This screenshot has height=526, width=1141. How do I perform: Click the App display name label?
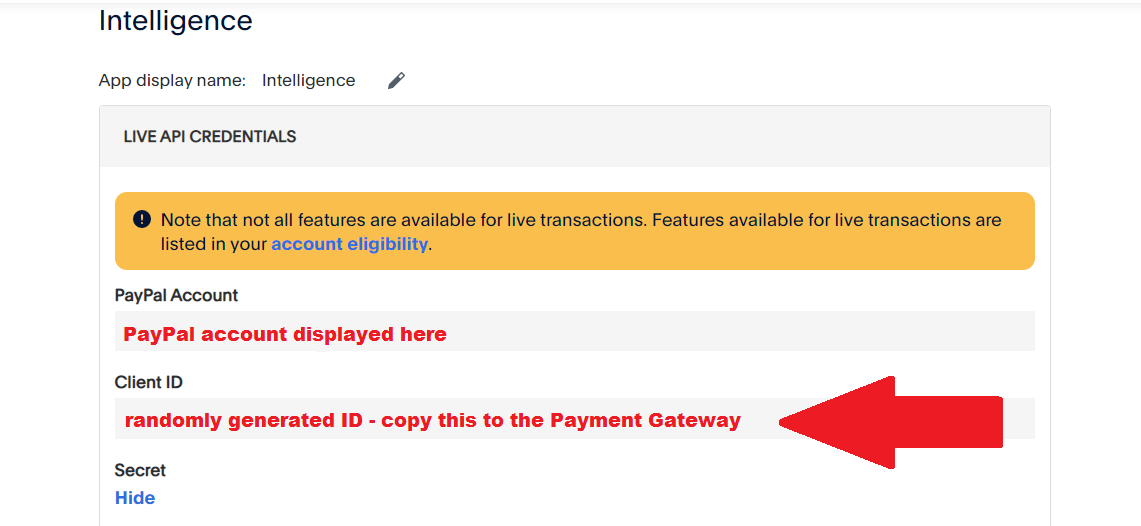tap(172, 81)
